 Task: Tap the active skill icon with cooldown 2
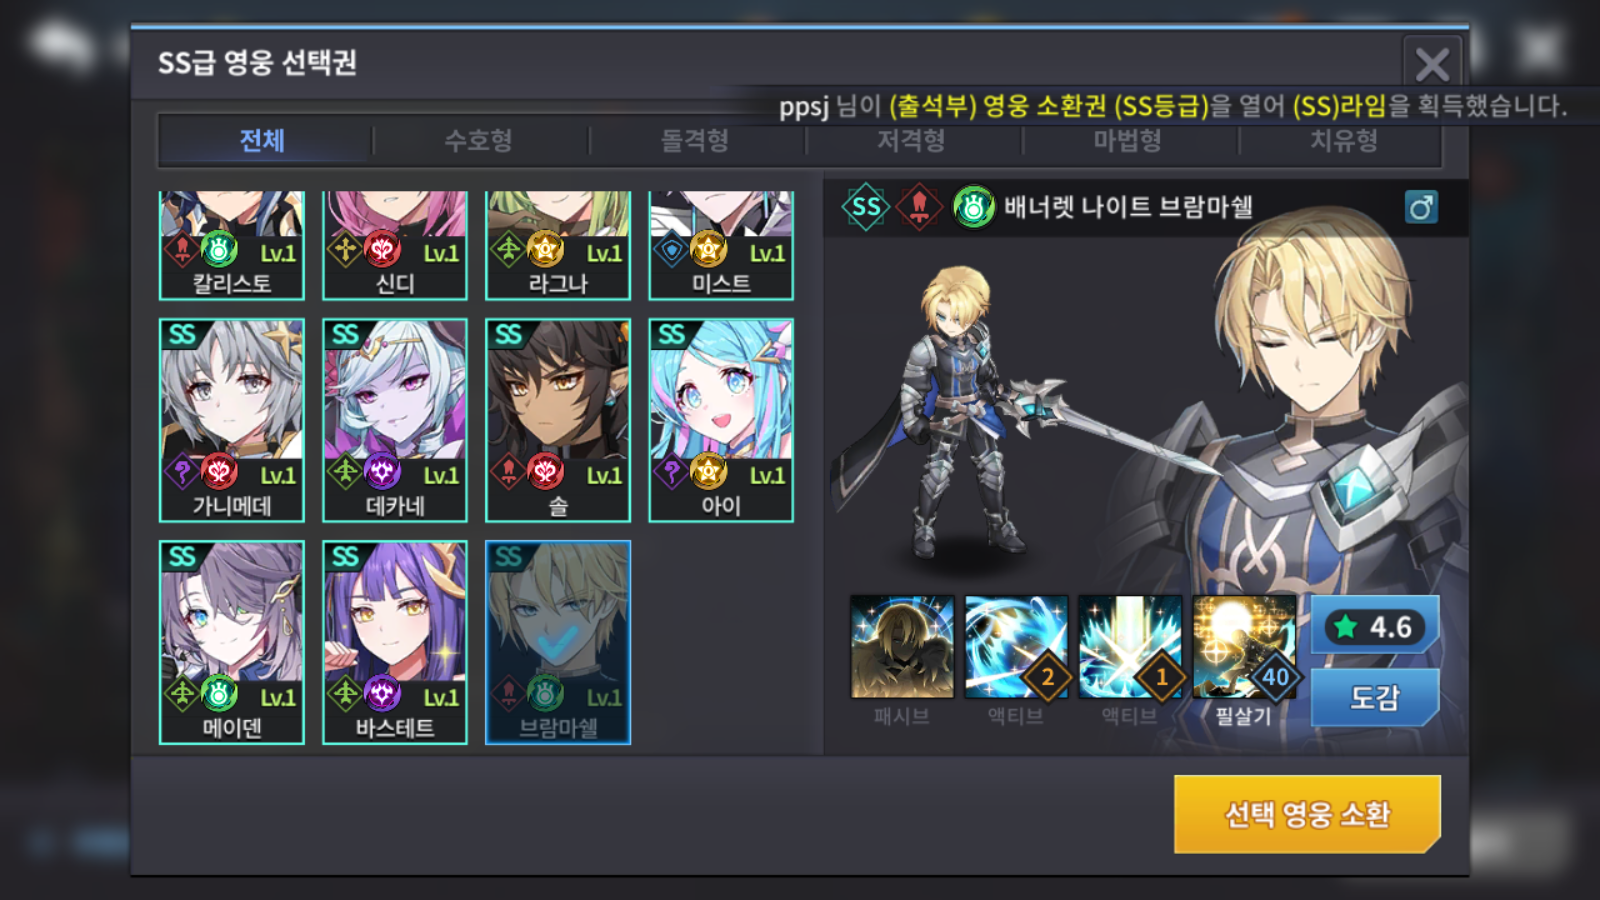click(x=1016, y=647)
